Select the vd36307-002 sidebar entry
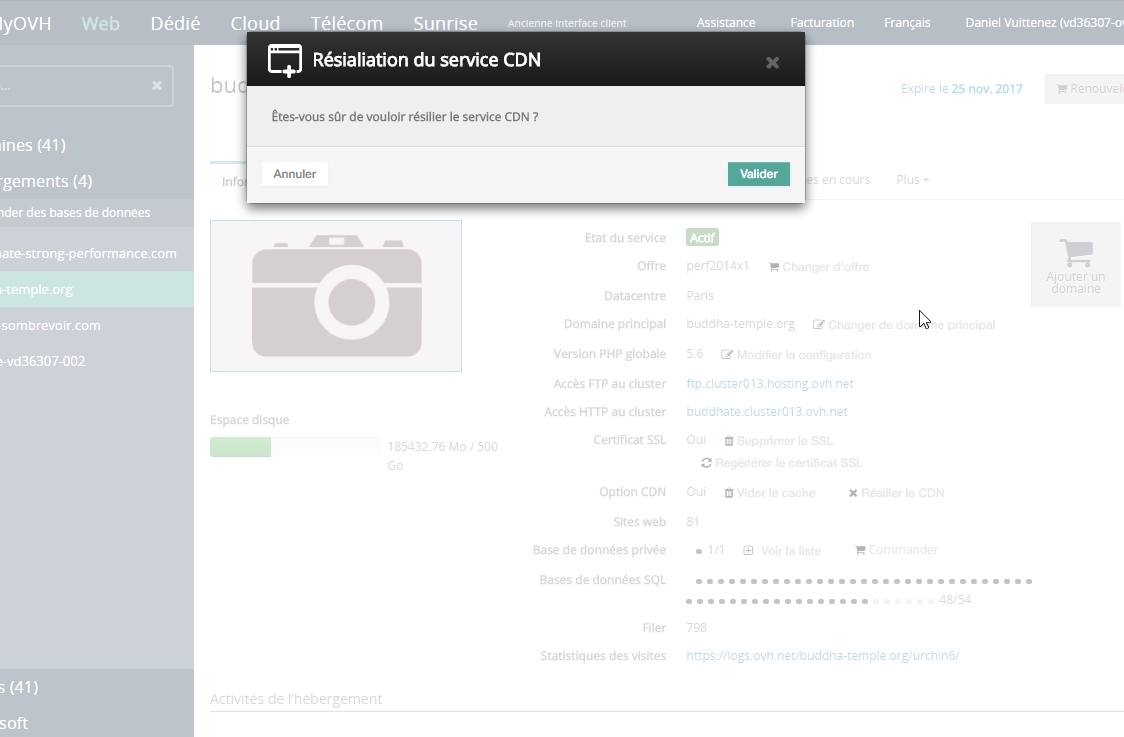 pos(43,361)
